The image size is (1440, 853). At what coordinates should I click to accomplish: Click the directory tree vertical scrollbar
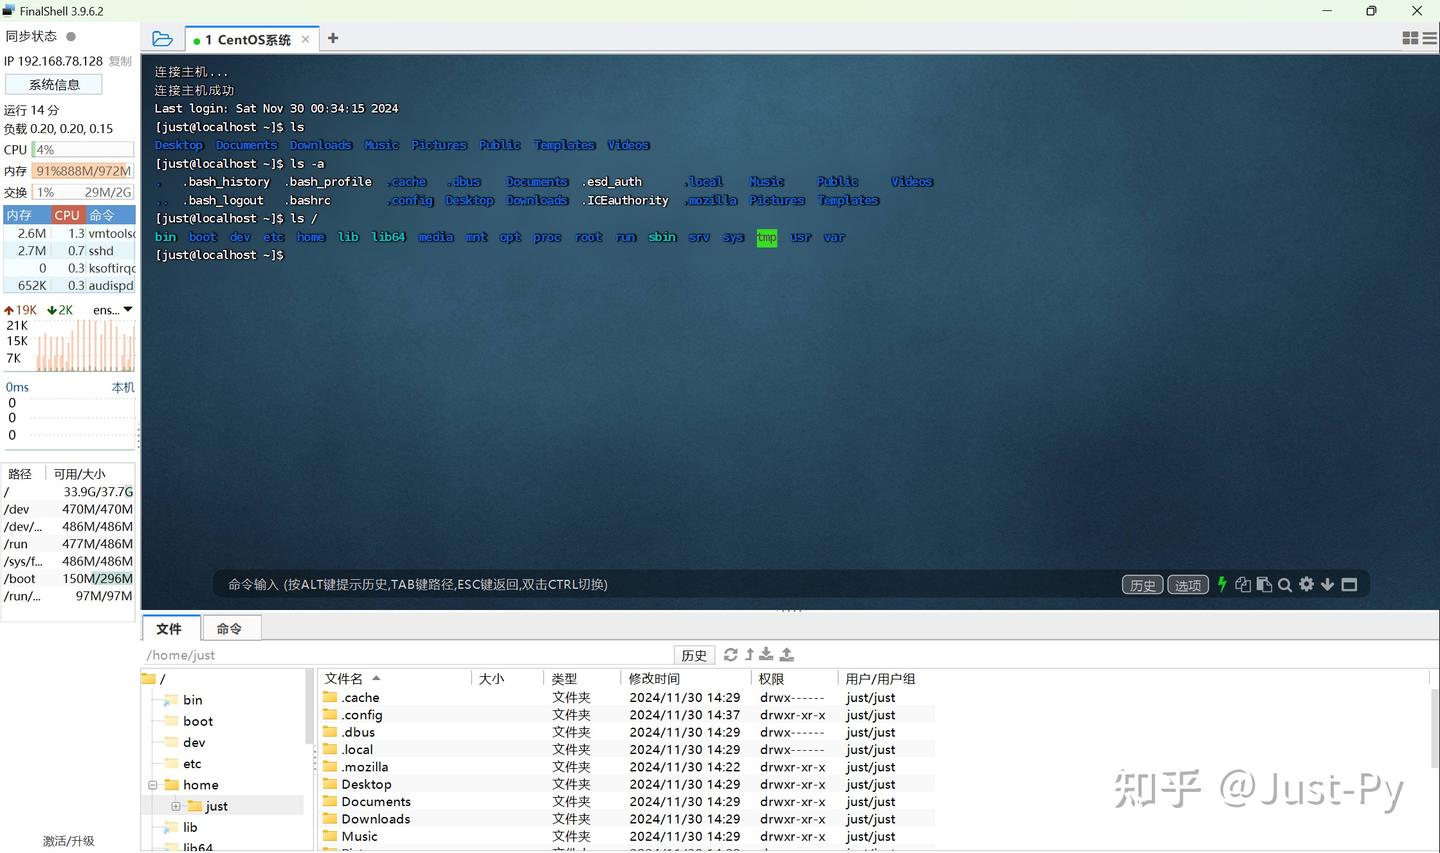point(309,707)
